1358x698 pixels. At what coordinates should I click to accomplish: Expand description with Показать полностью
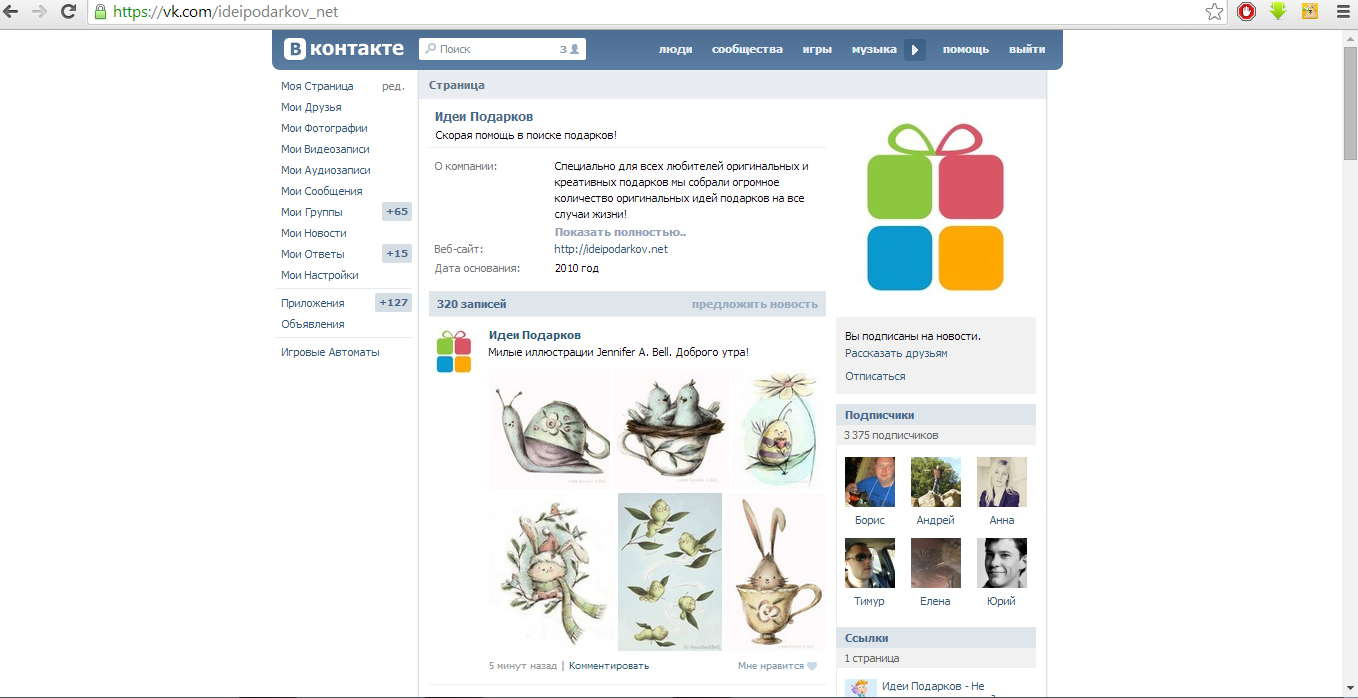(620, 232)
